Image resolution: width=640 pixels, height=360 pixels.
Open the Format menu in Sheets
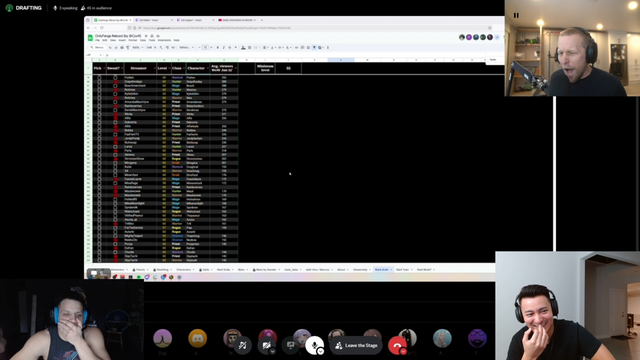point(133,40)
